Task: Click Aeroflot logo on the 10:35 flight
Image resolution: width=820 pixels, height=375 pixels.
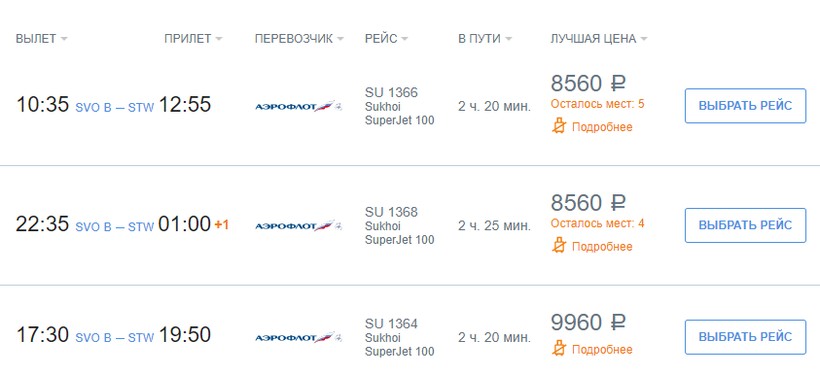Action: click(x=299, y=107)
